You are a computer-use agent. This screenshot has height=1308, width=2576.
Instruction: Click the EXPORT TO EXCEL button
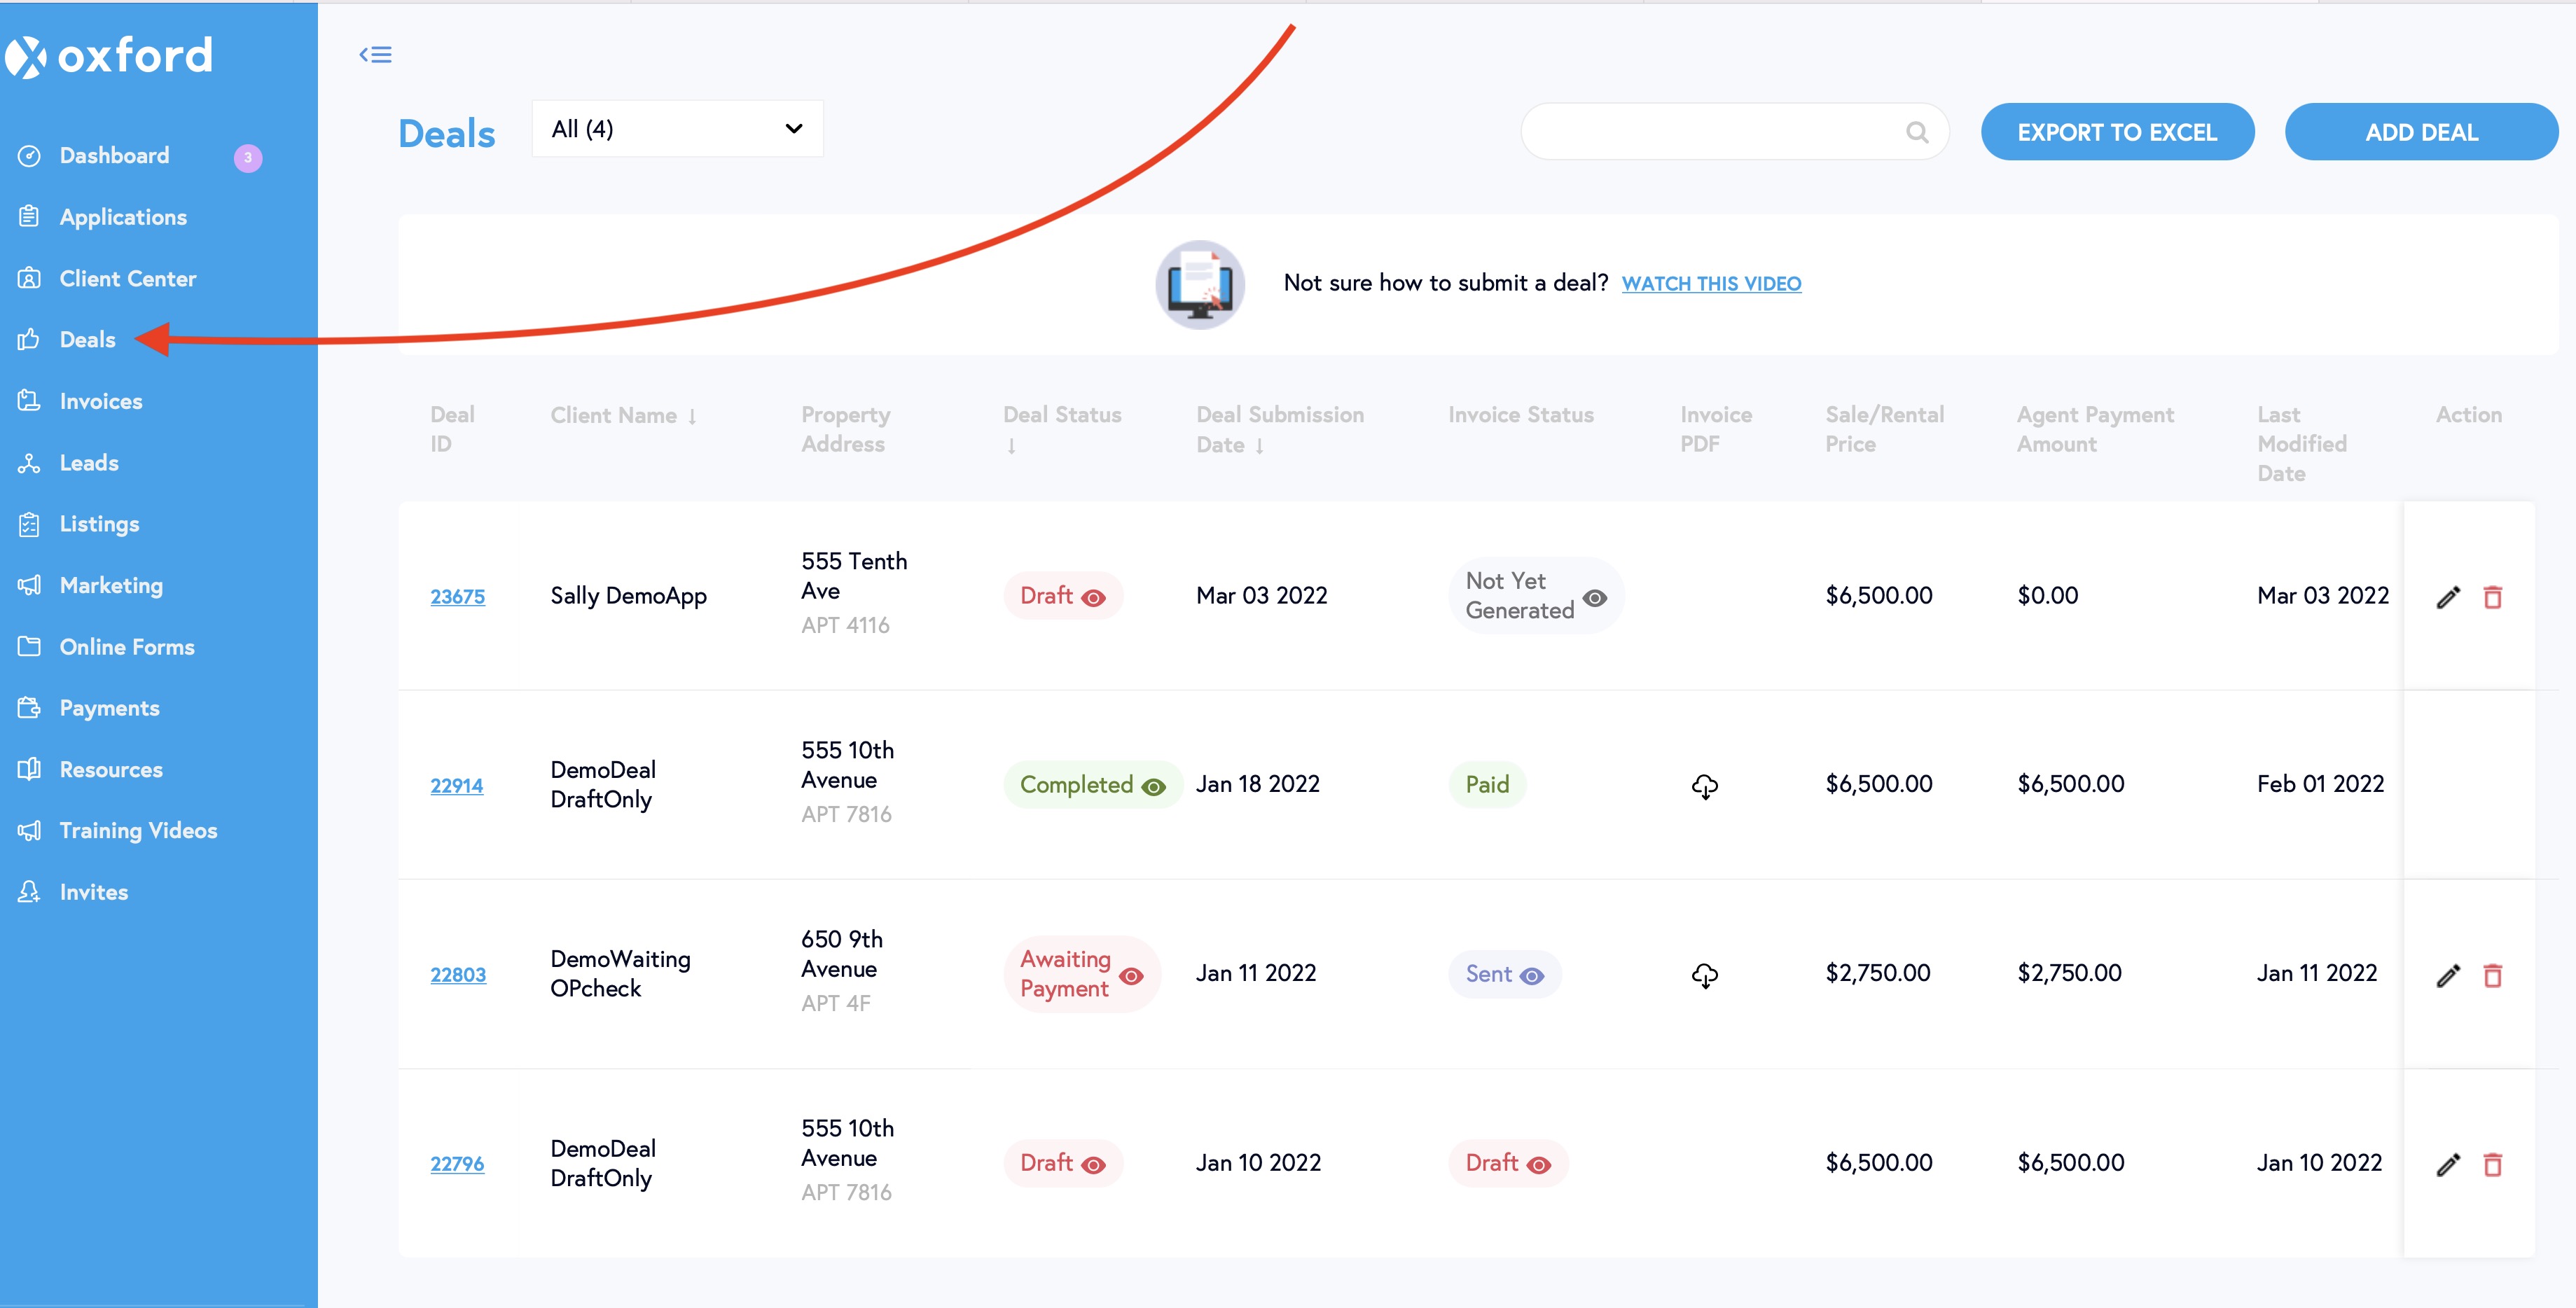[2117, 131]
